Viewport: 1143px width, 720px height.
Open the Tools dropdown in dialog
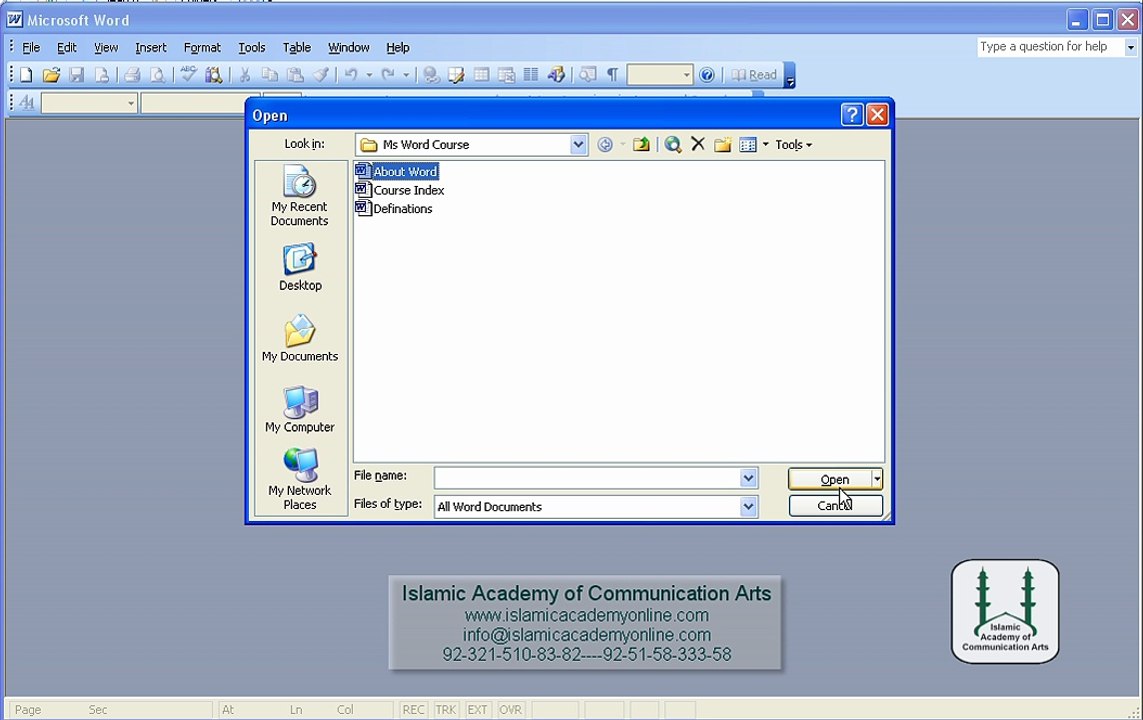(793, 144)
